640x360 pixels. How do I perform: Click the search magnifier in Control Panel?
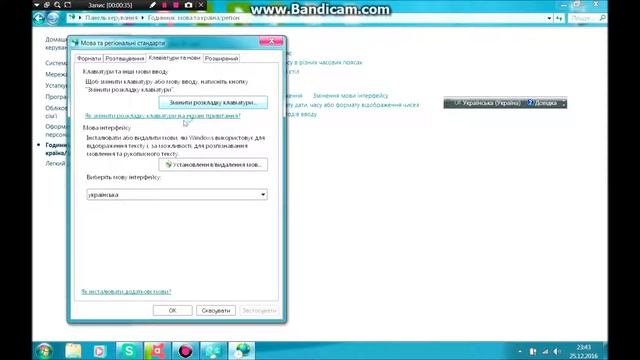pyautogui.click(x=602, y=18)
